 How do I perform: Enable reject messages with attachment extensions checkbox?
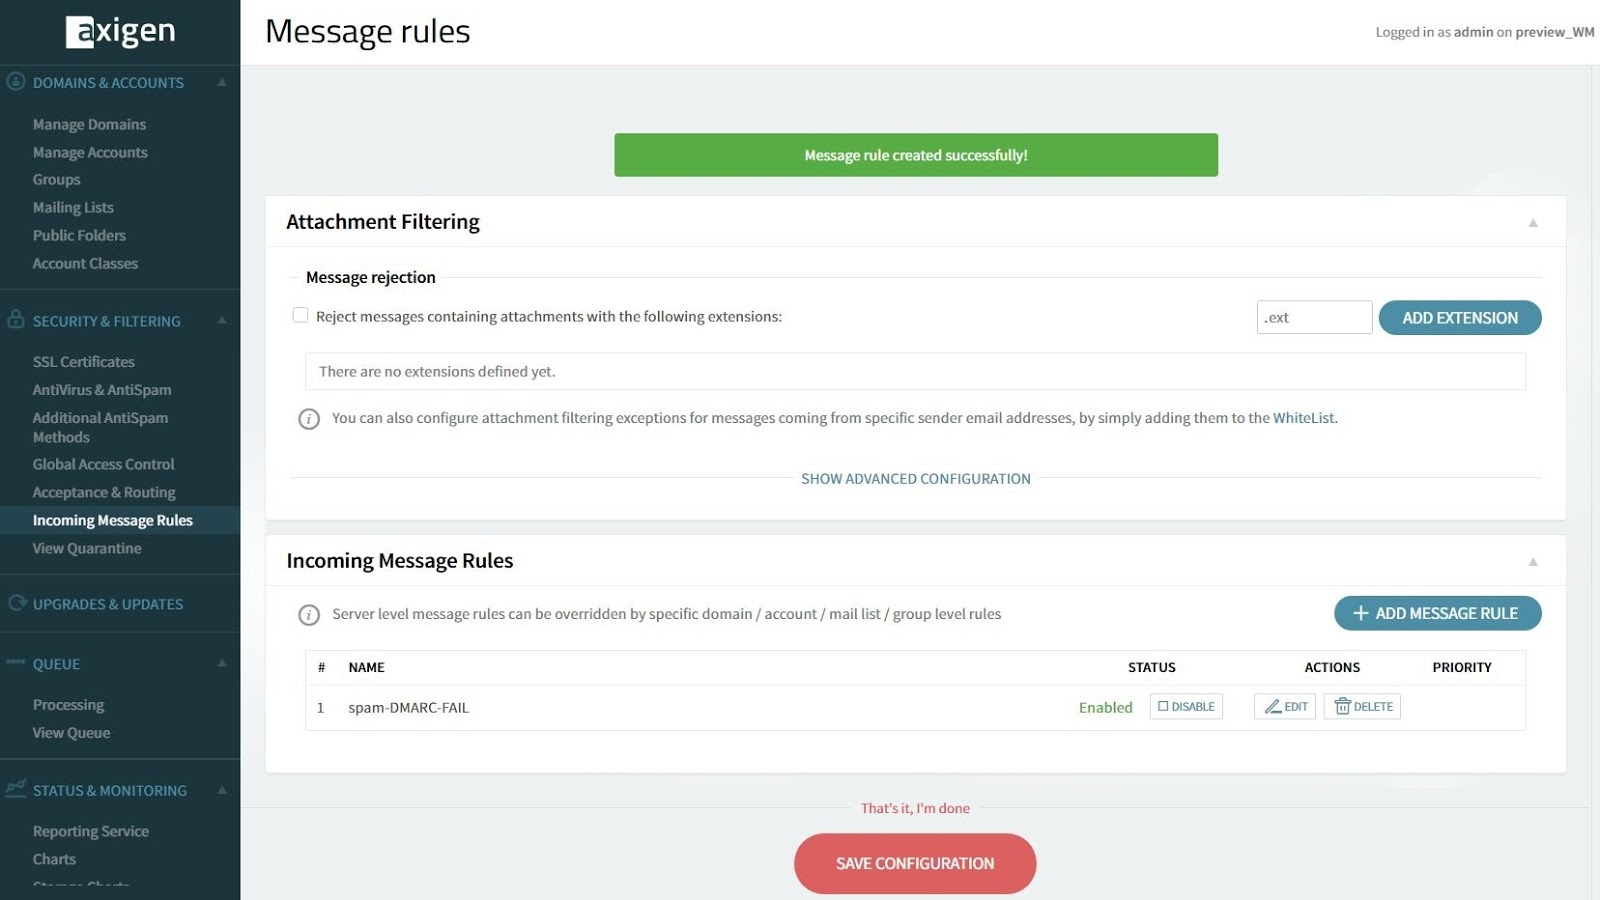(x=300, y=316)
